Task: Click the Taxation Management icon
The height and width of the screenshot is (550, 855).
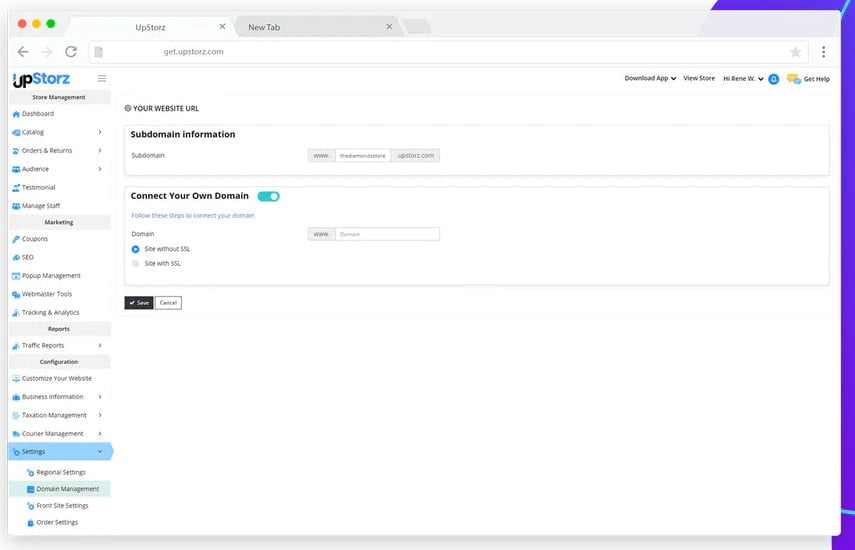Action: pos(16,415)
